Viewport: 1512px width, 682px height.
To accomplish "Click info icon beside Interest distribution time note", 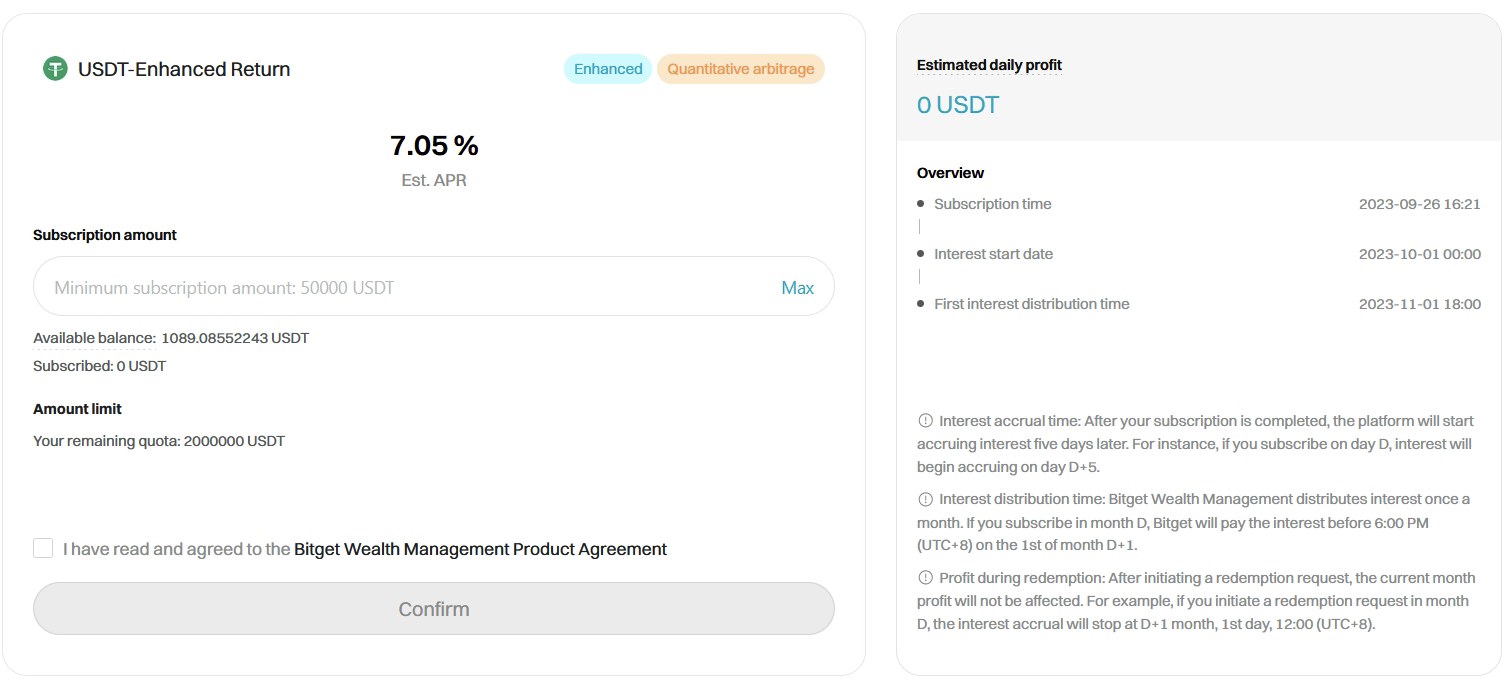I will point(925,499).
